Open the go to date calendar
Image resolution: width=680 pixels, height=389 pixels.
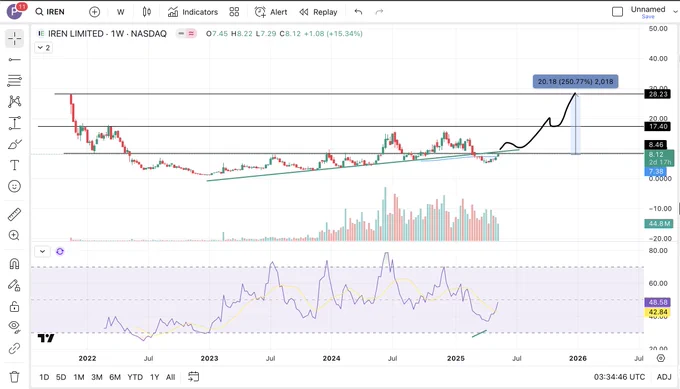(193, 376)
